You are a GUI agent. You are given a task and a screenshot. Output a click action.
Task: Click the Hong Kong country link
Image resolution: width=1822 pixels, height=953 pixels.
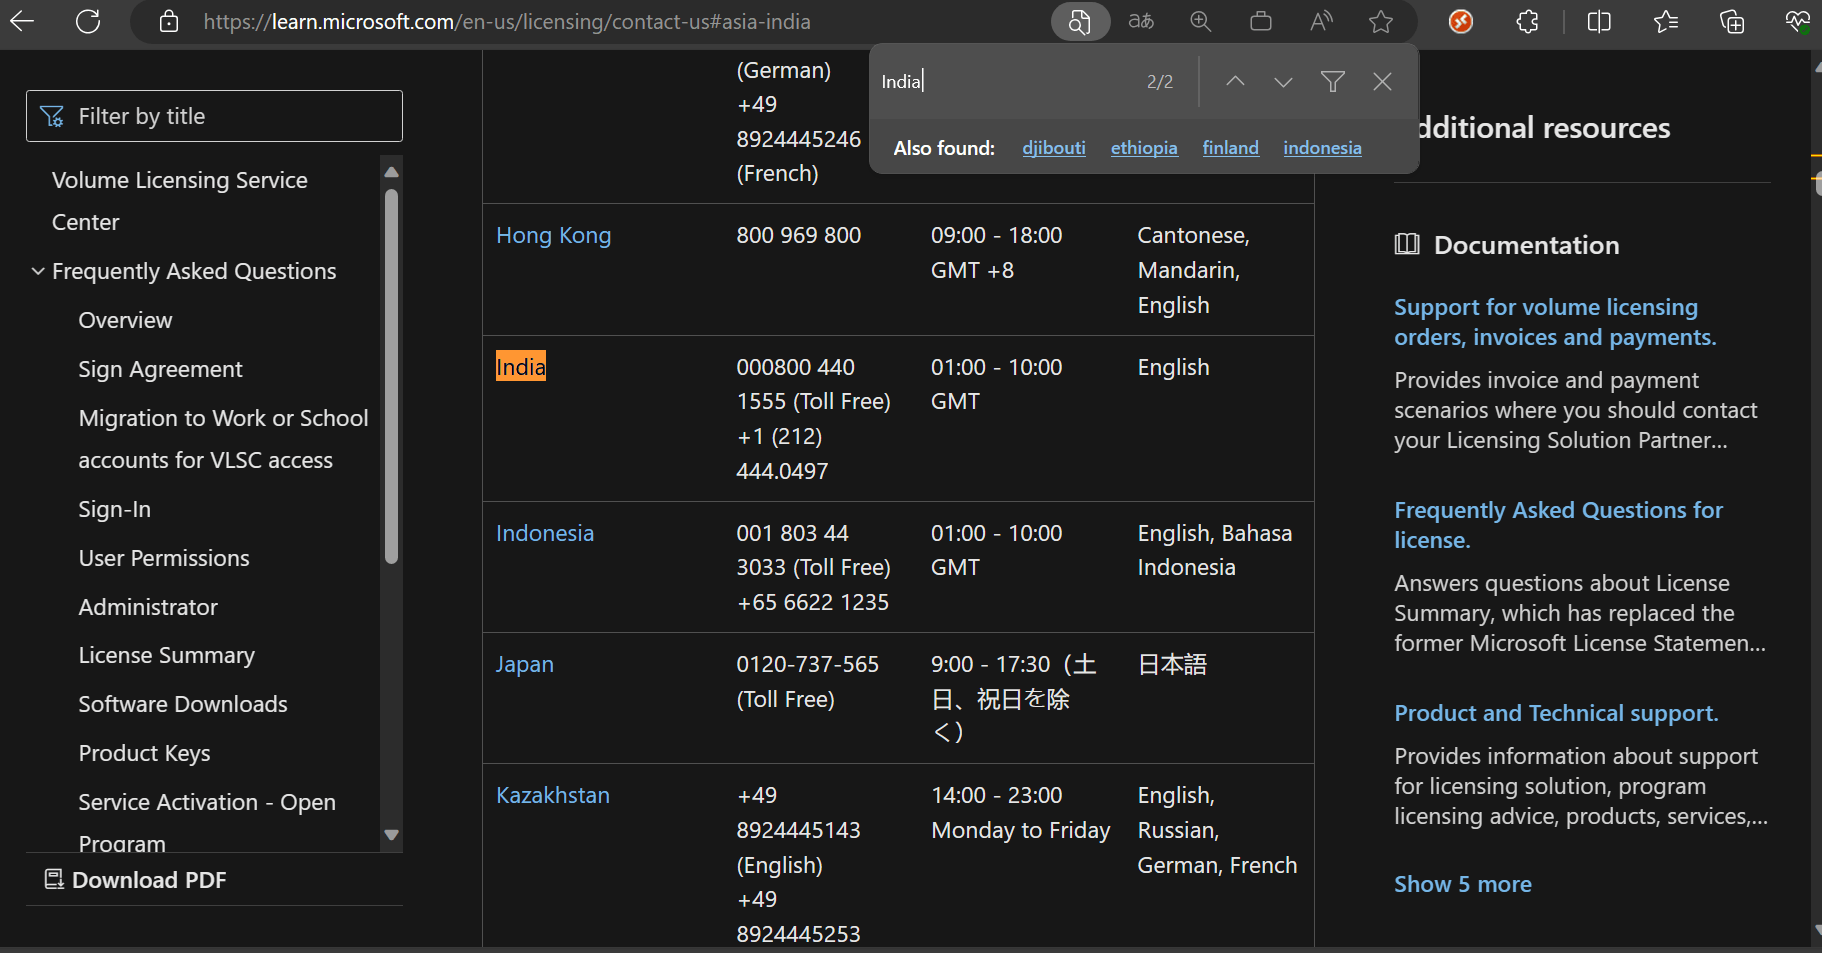[553, 235]
